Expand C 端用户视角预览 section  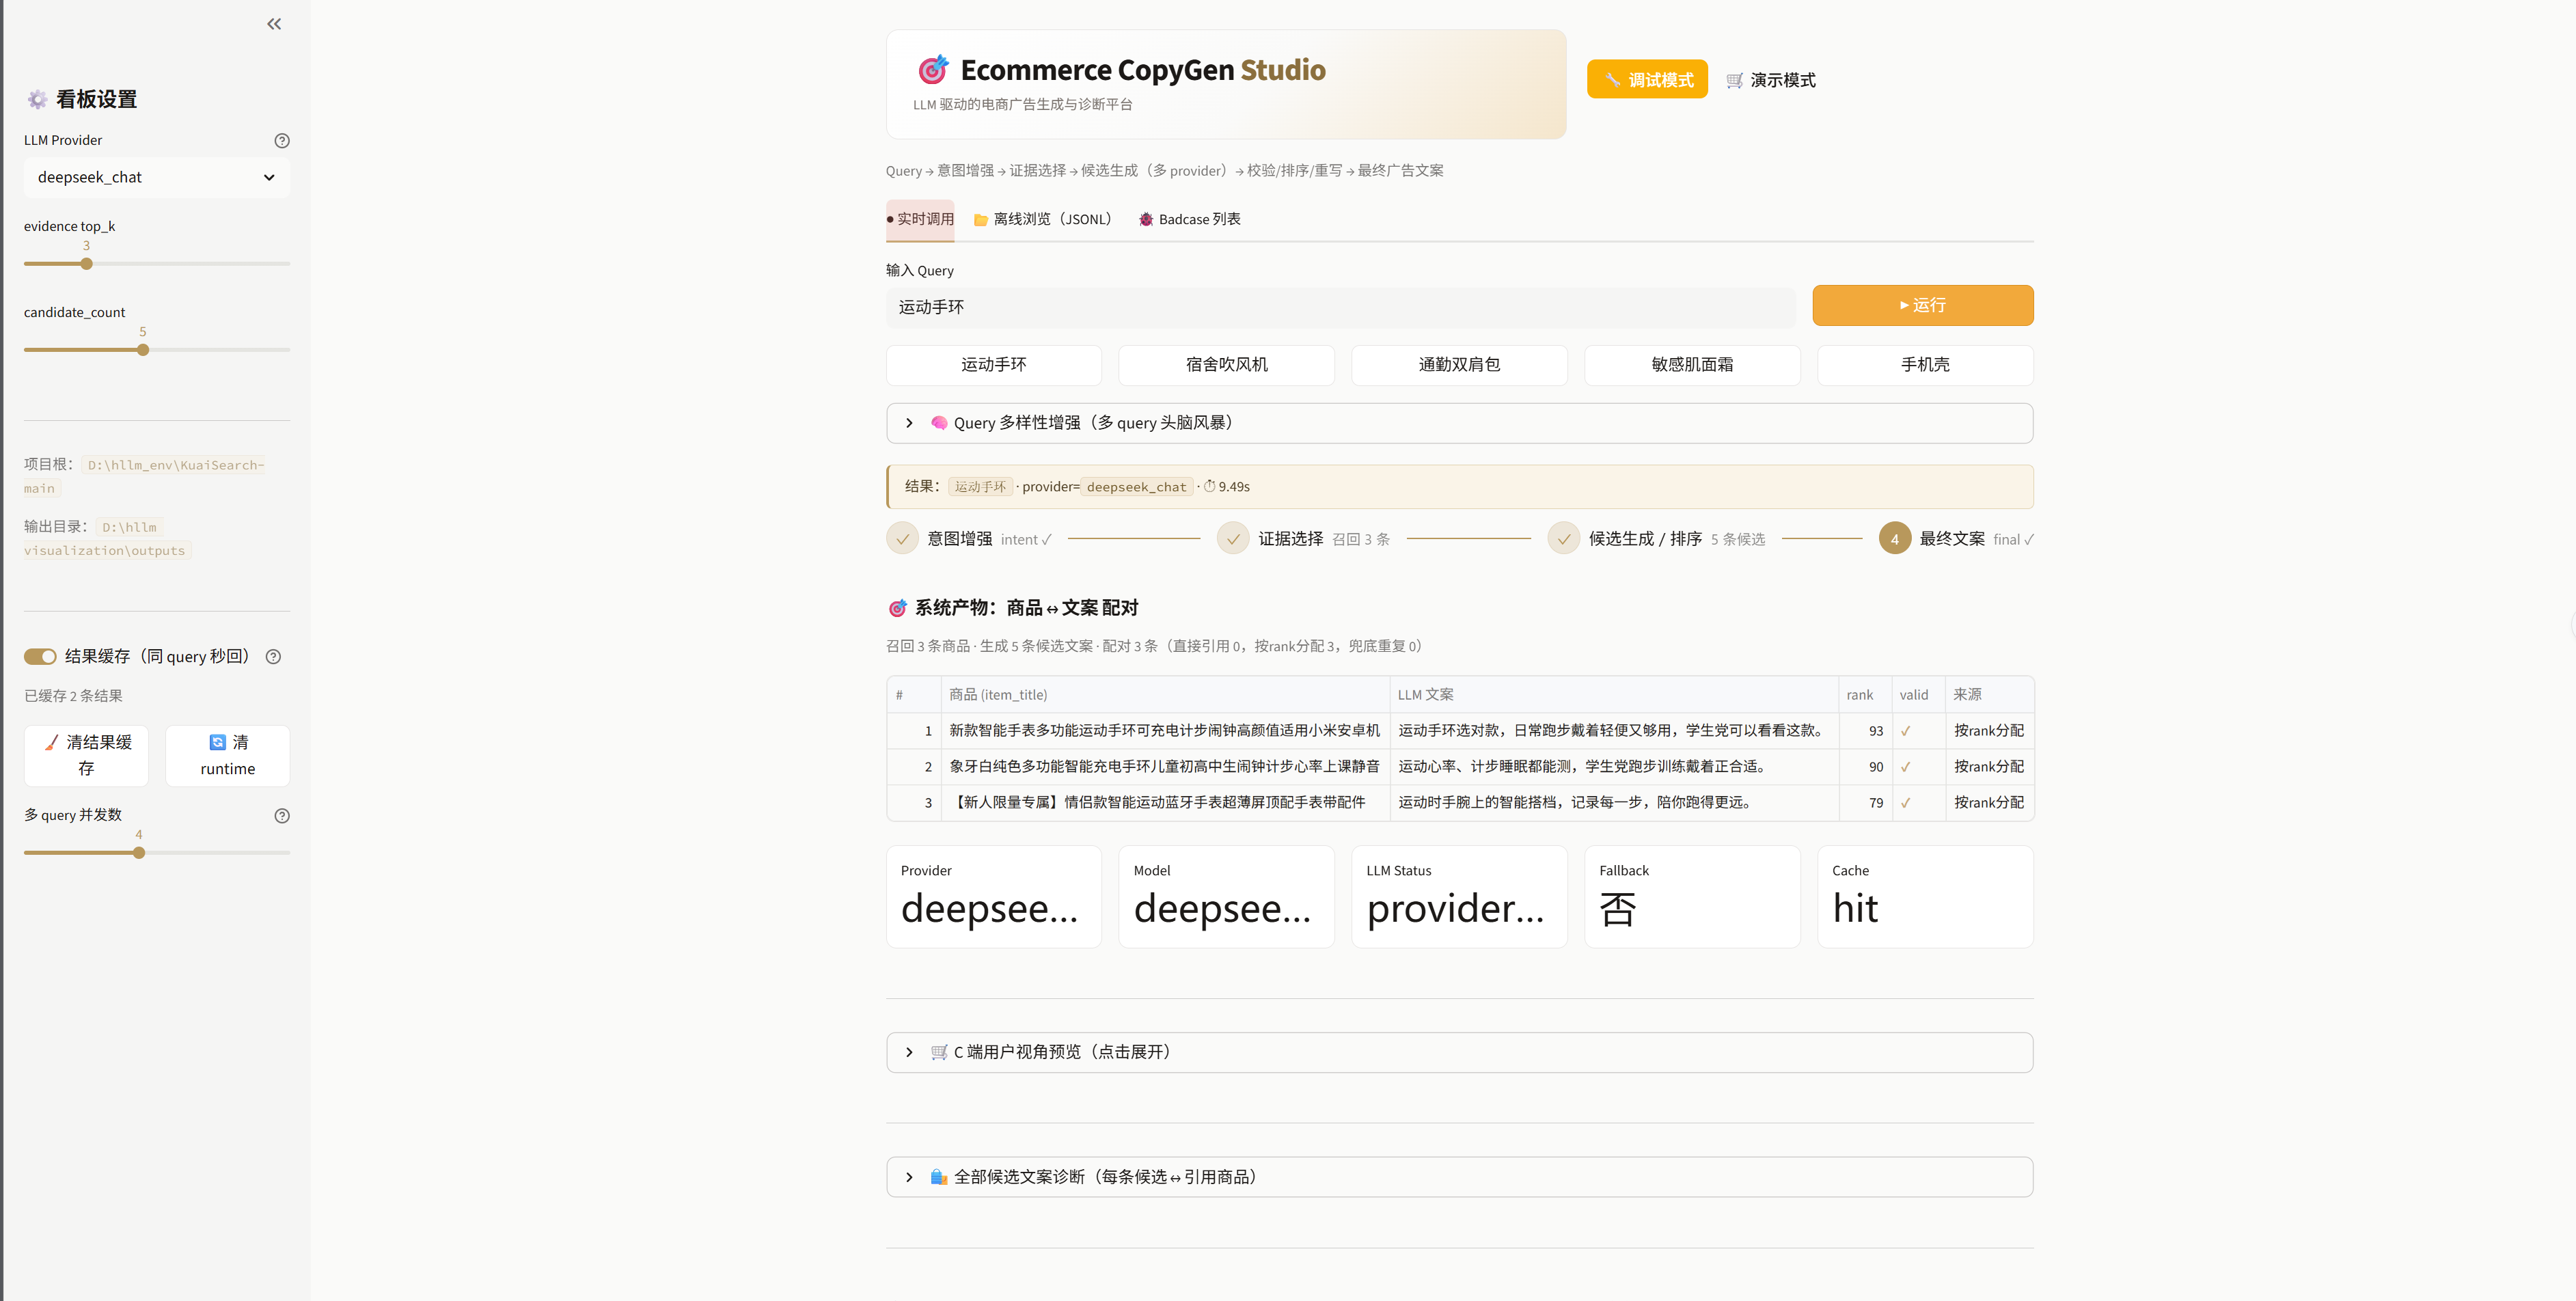tap(1459, 1052)
